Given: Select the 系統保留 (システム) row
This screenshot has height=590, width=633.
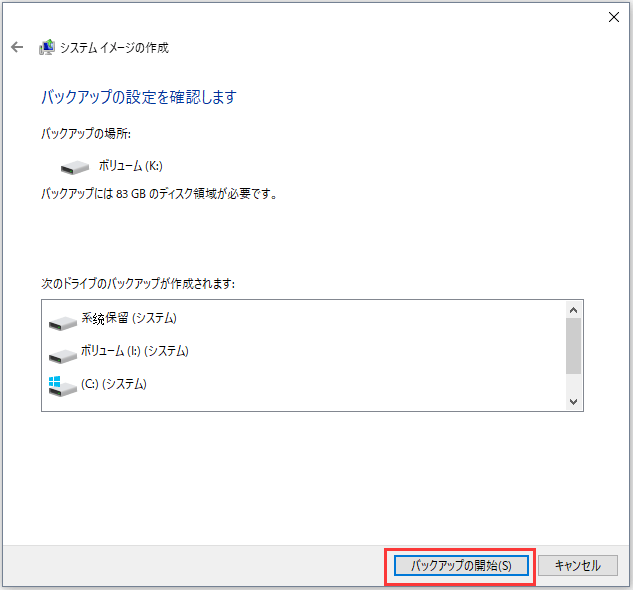Looking at the screenshot, I should pyautogui.click(x=303, y=319).
